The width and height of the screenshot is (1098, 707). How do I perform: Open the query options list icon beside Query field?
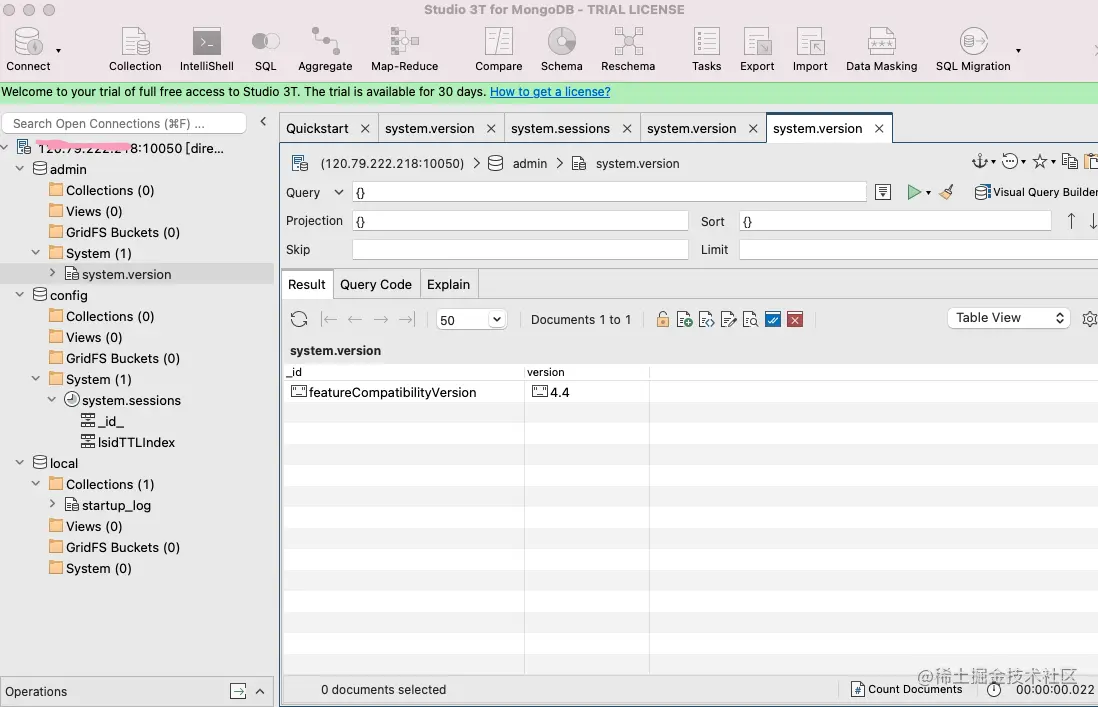pos(883,192)
